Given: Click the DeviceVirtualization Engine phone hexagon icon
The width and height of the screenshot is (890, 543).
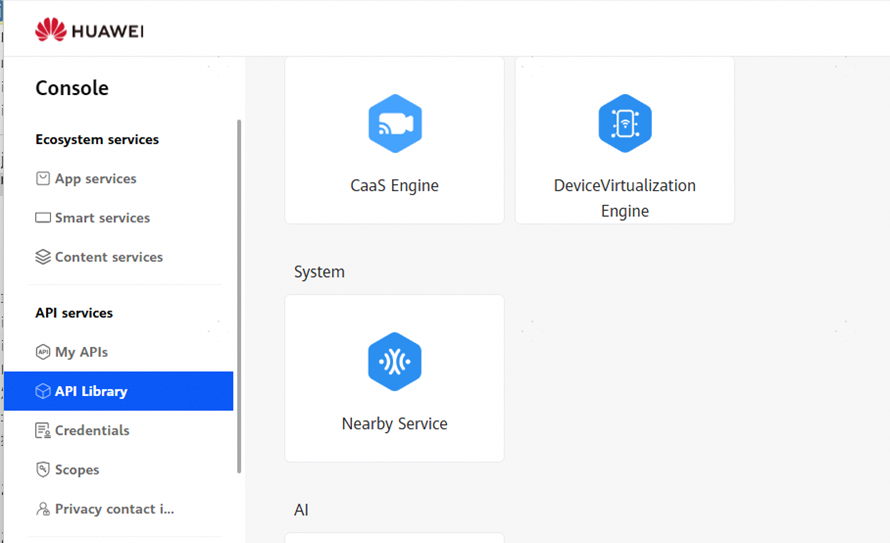Looking at the screenshot, I should (x=625, y=123).
